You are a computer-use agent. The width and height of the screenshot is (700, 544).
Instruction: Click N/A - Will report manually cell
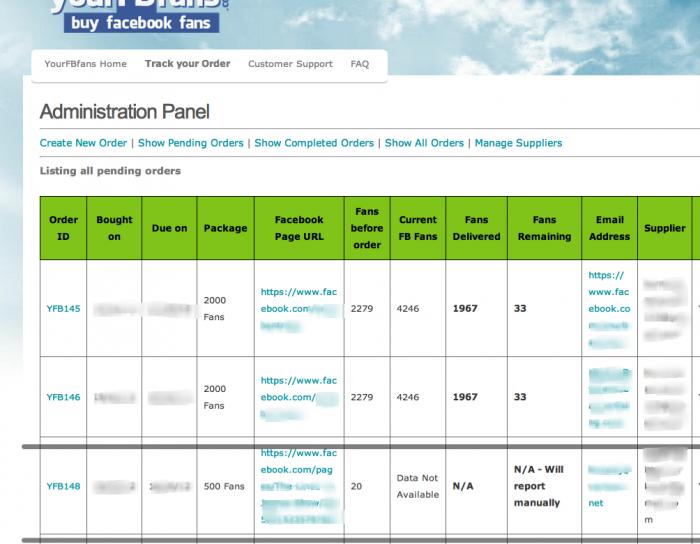click(x=539, y=486)
